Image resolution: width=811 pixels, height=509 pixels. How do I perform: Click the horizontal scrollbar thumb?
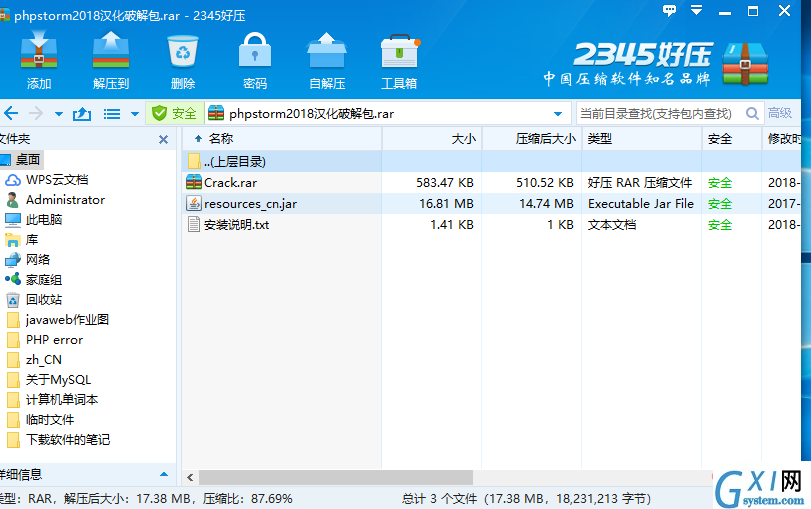pos(336,477)
